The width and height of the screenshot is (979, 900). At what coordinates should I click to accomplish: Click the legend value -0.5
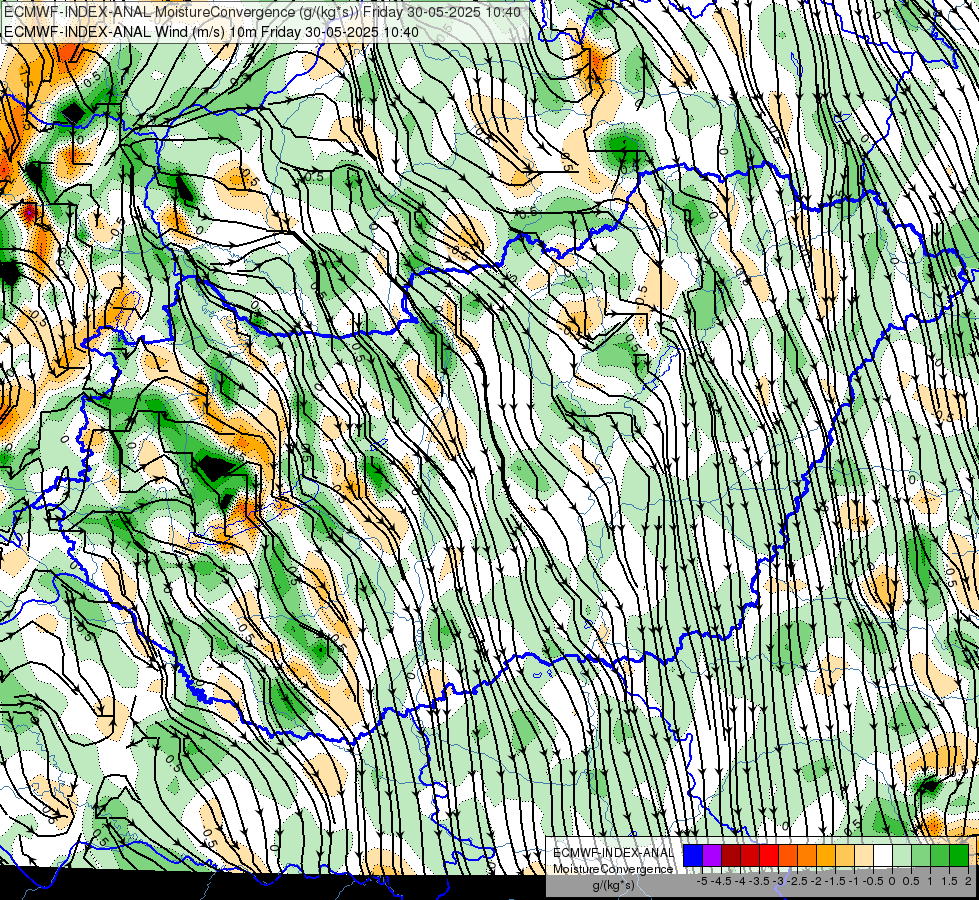873,881
